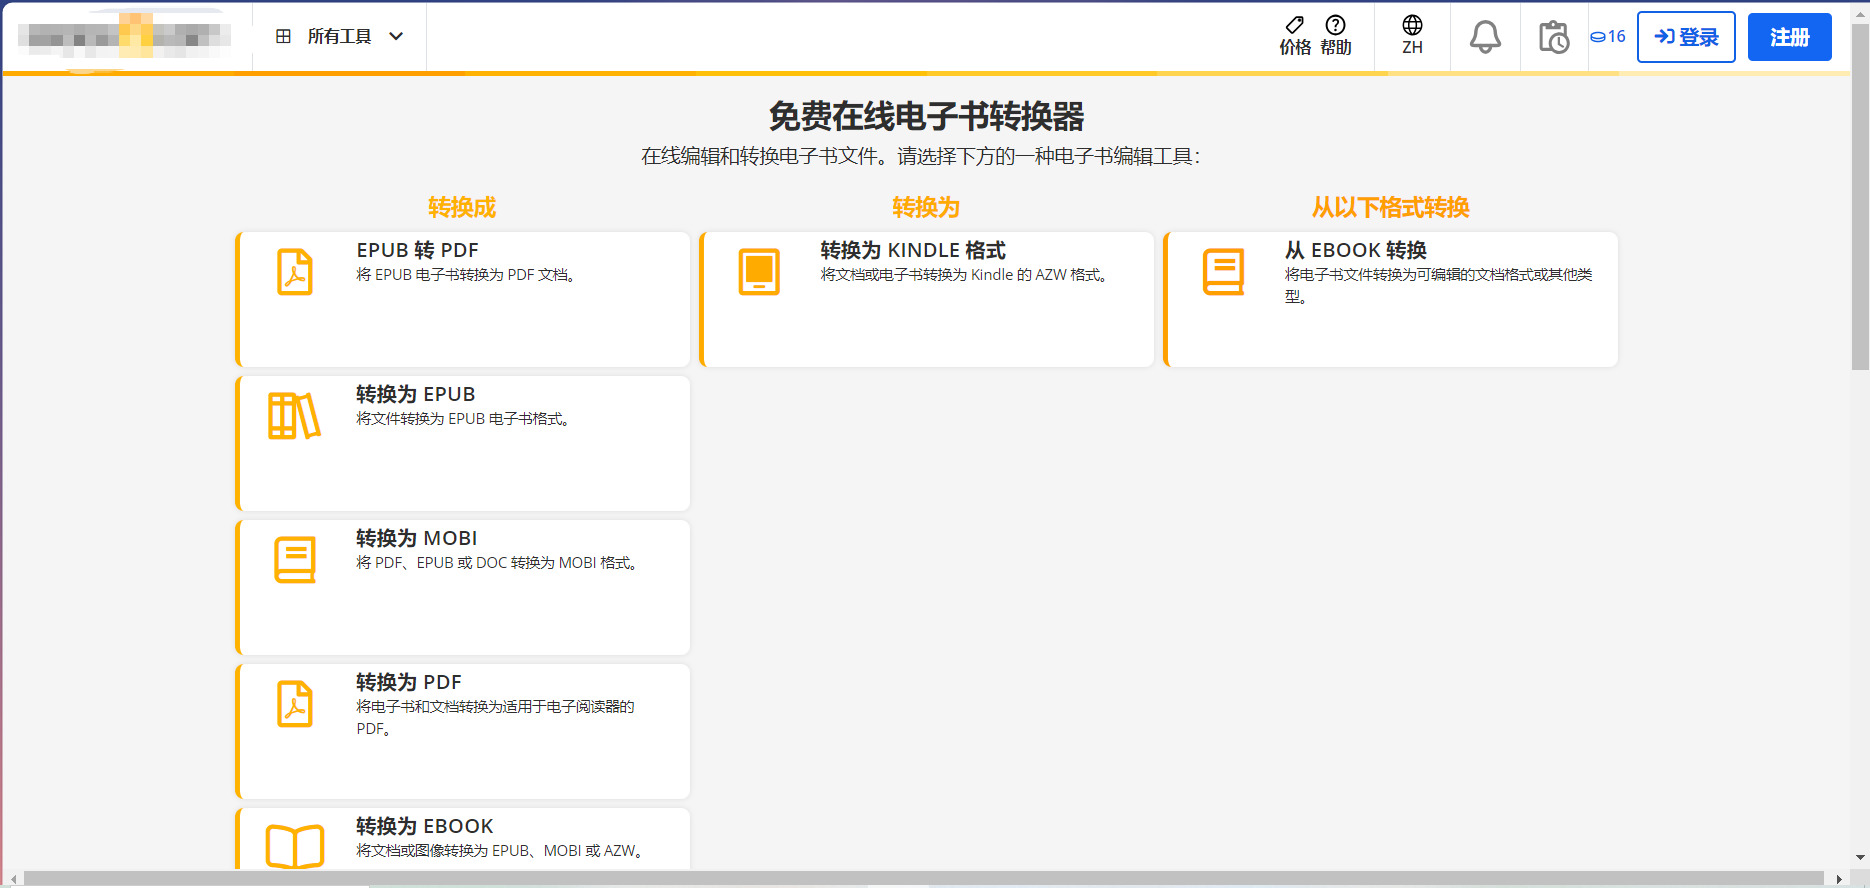This screenshot has height=888, width=1870.
Task: Open the 转换为 KINDLE 格式 link
Action: tap(912, 250)
